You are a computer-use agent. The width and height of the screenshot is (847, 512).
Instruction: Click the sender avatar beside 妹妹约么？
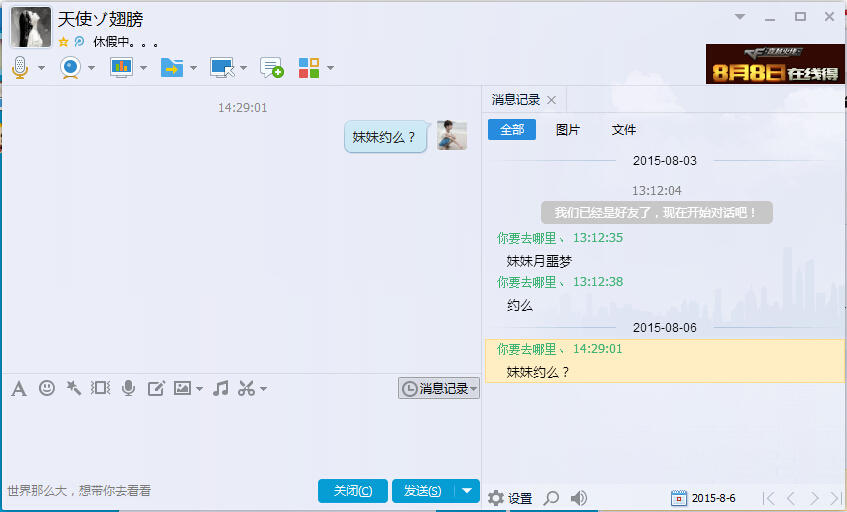[x=452, y=135]
